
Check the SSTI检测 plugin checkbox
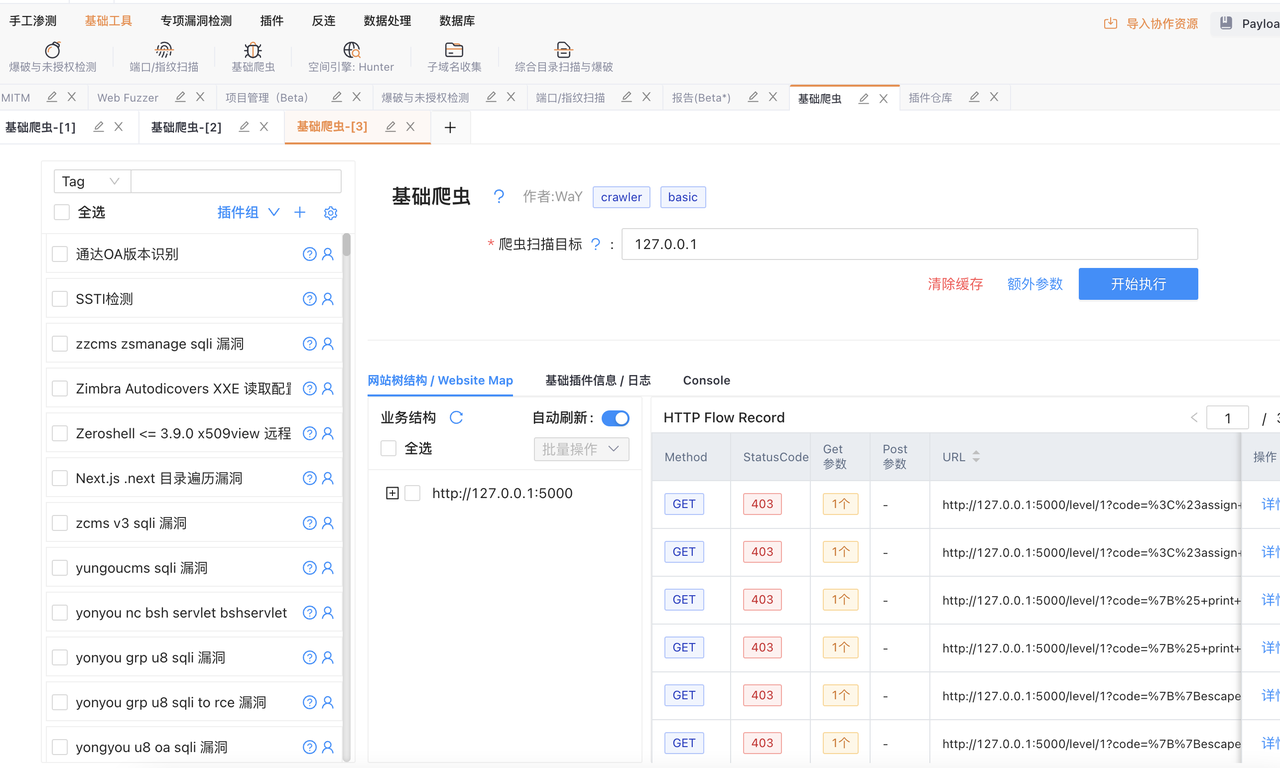60,299
